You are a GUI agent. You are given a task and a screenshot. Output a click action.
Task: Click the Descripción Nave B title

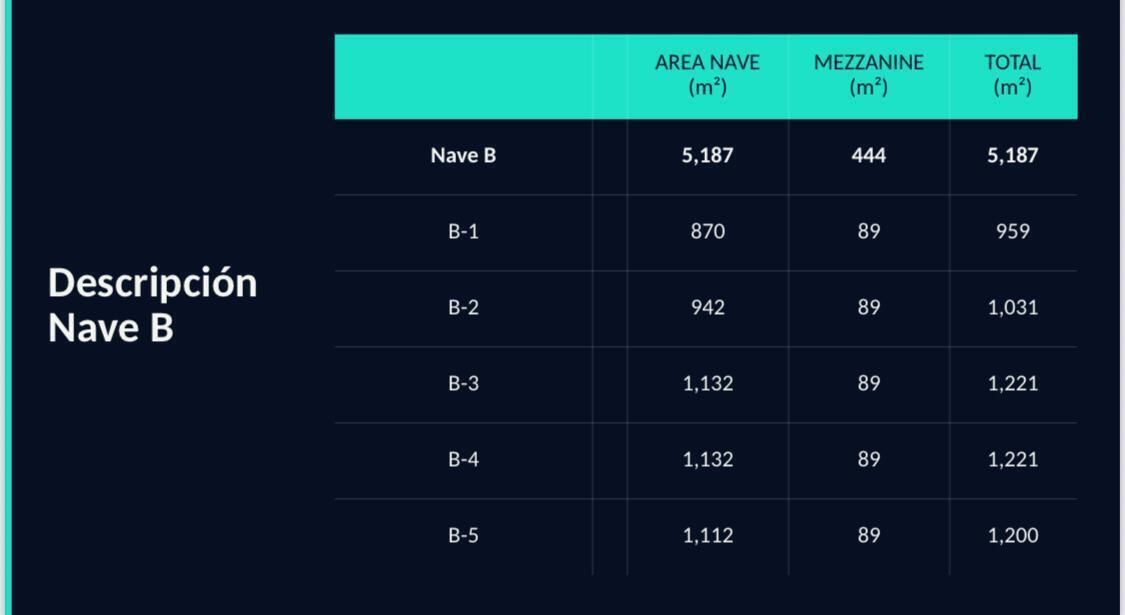click(152, 305)
